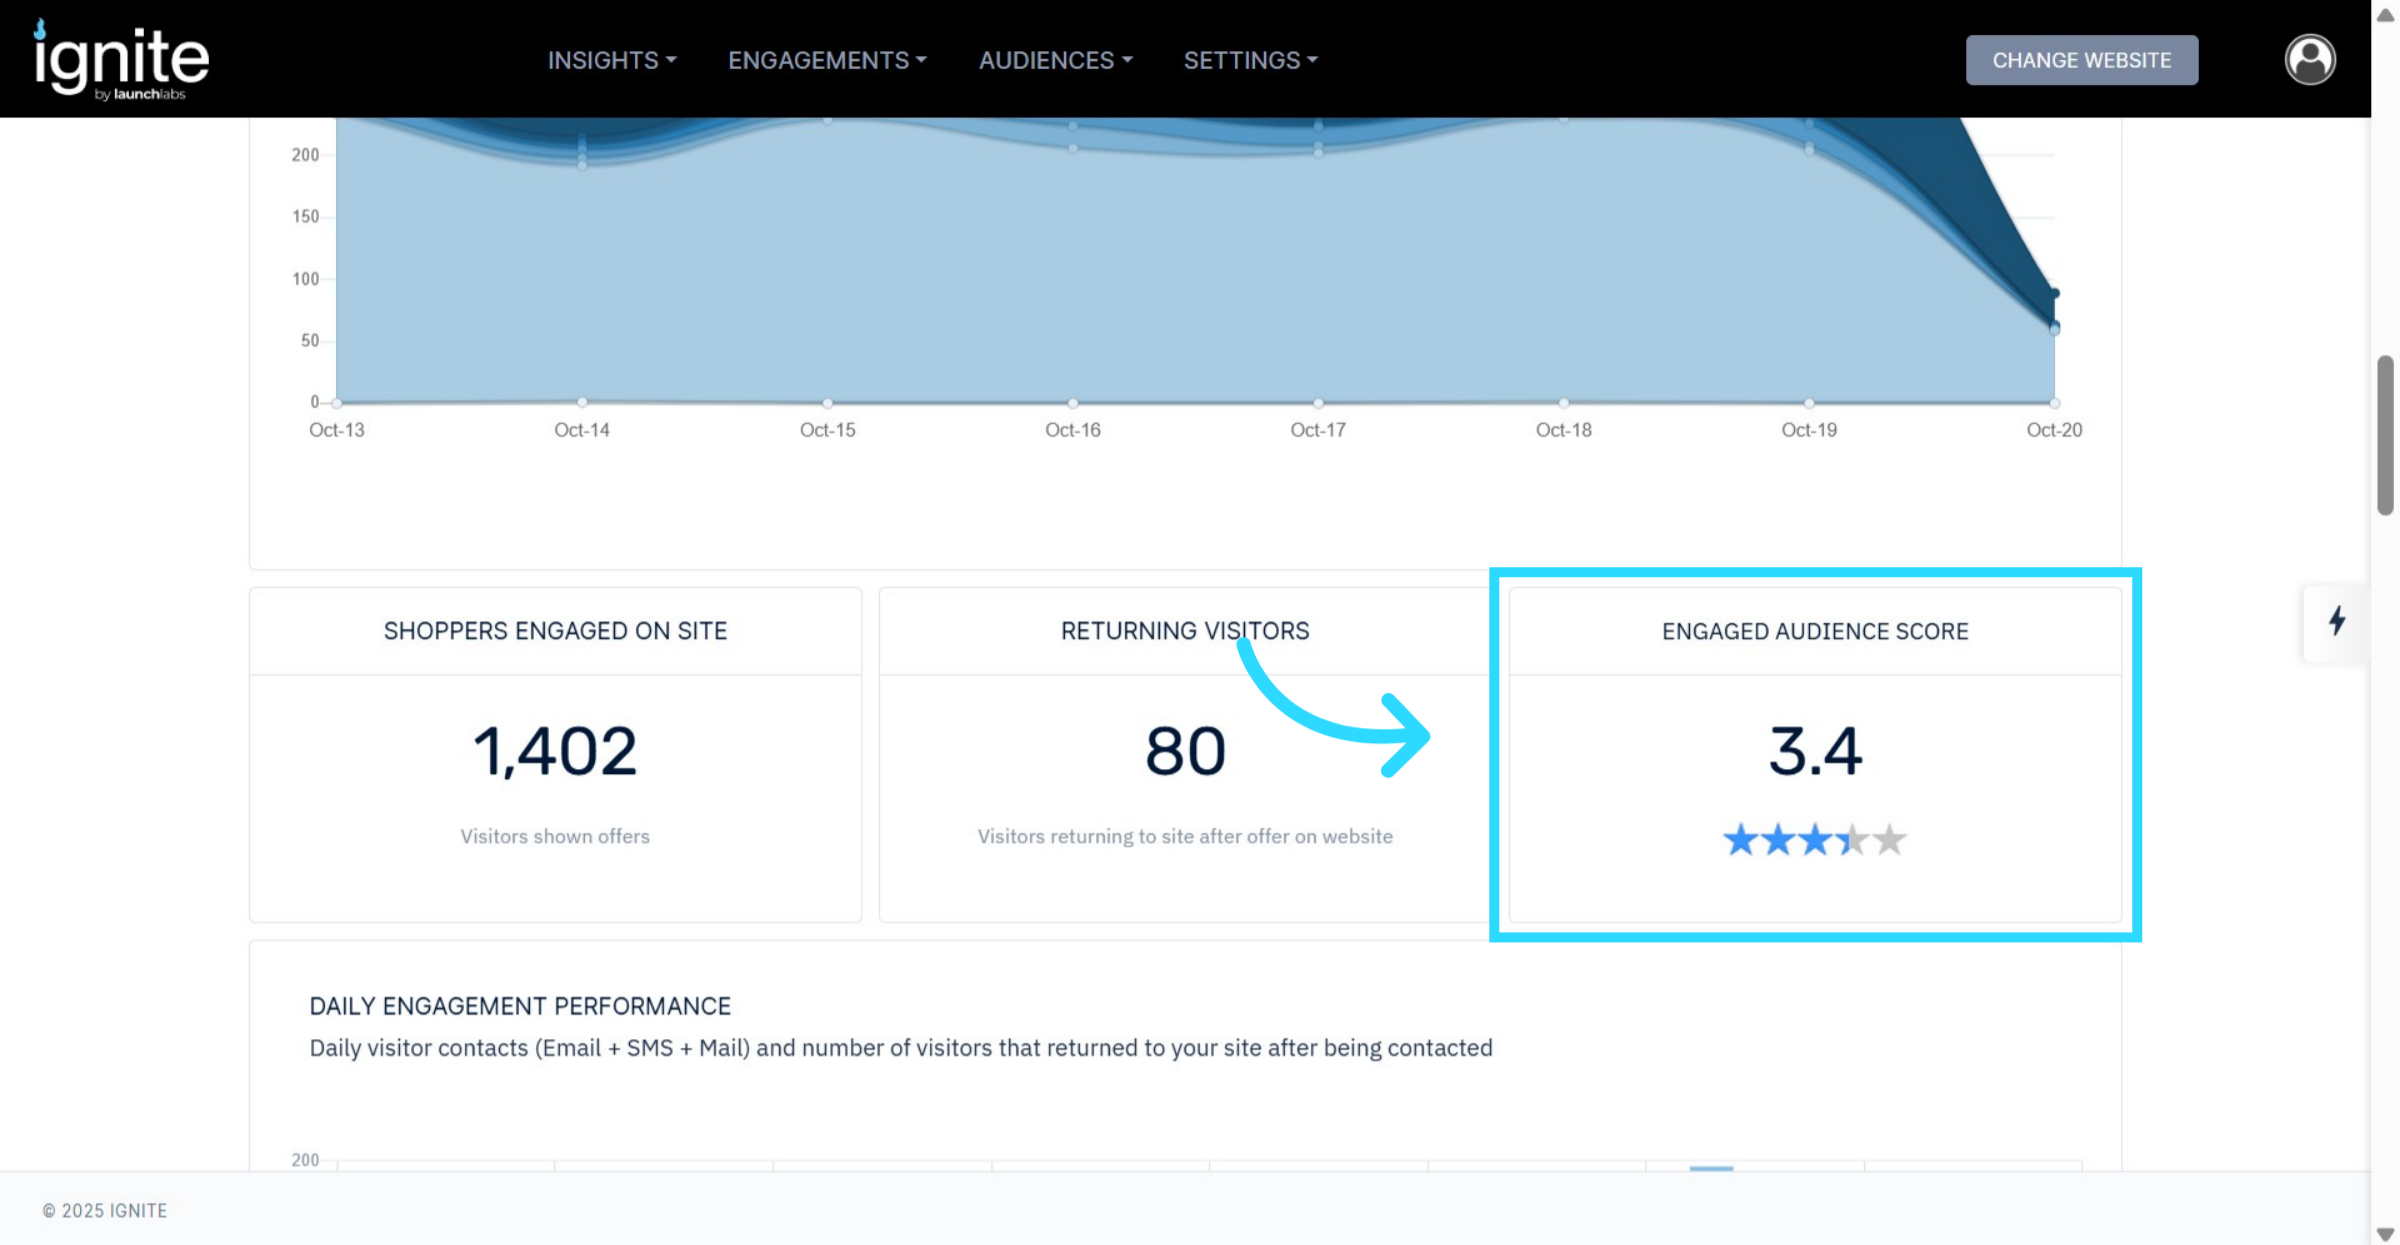Screen dimensions: 2400x1245
Task: Expand the Insights dropdown menu
Action: (611, 60)
